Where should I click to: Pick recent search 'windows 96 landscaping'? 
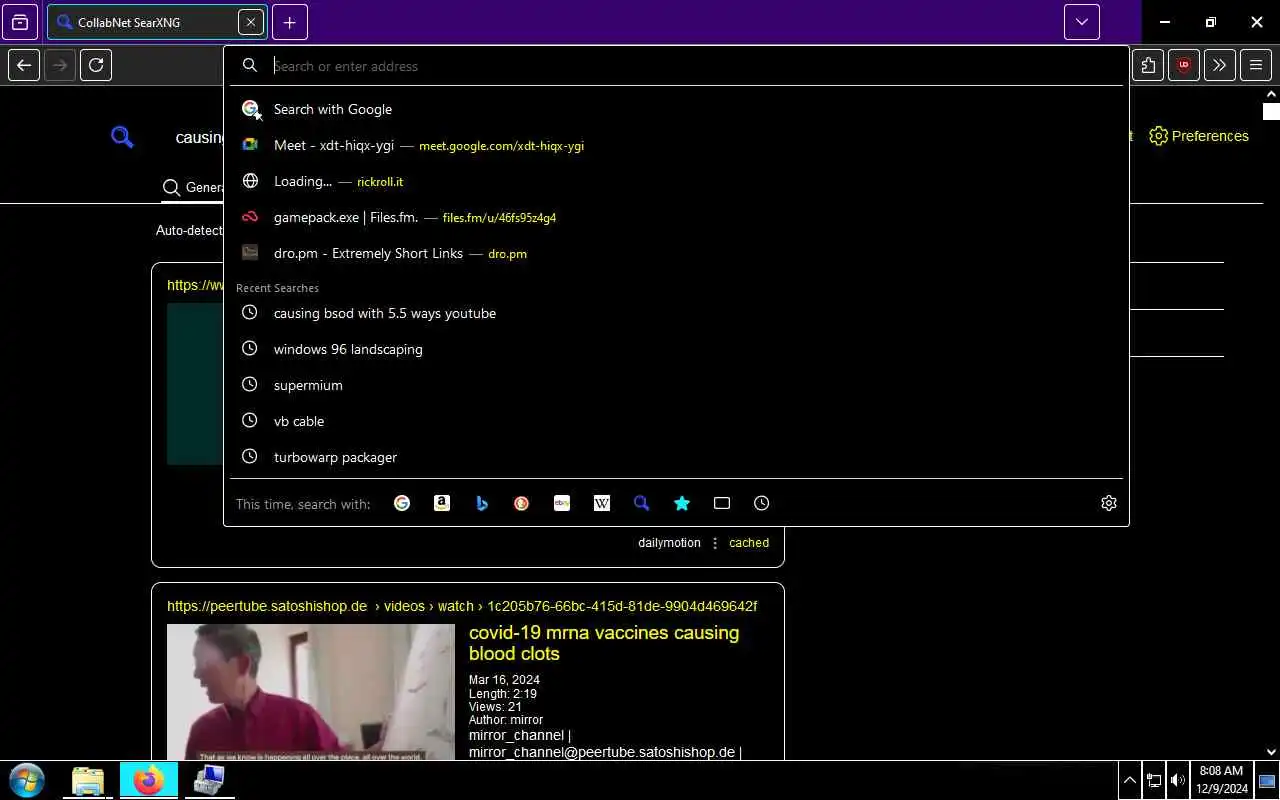coord(676,349)
